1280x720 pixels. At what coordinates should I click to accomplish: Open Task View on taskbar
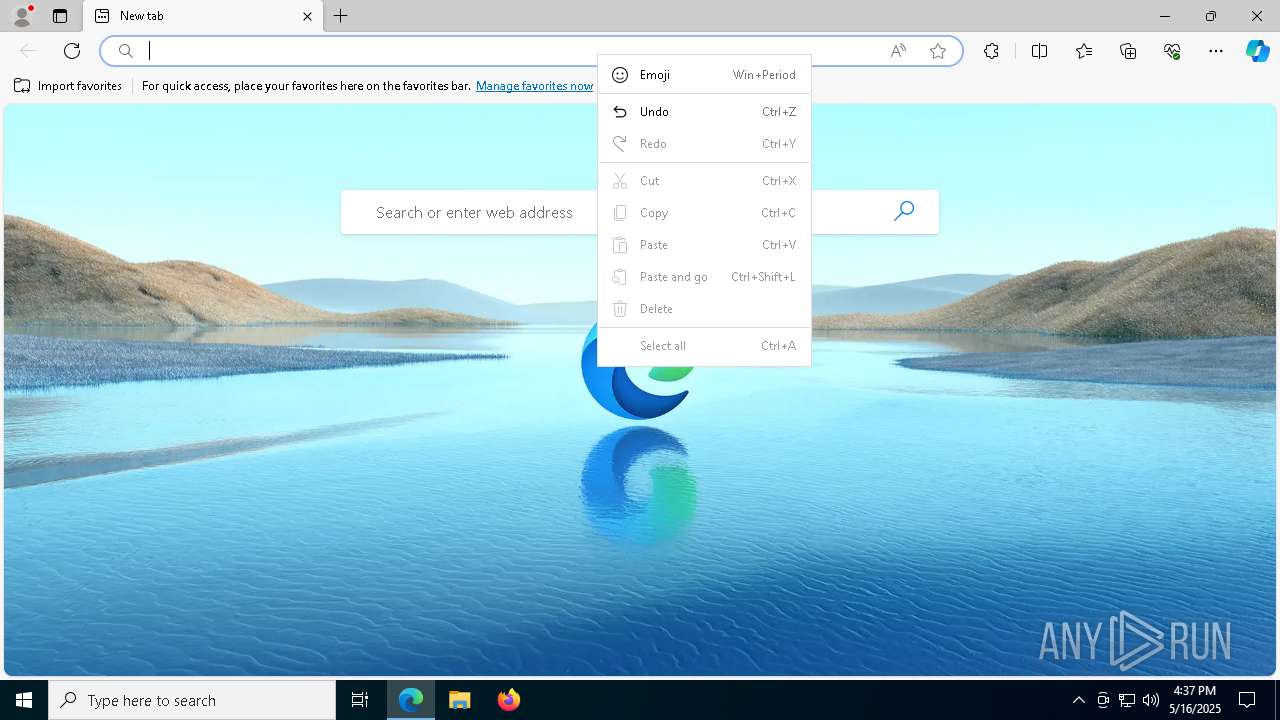click(x=360, y=700)
